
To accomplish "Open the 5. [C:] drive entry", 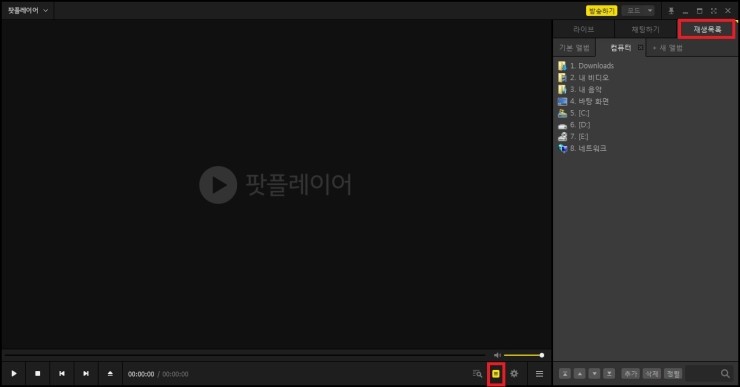I will click(573, 113).
